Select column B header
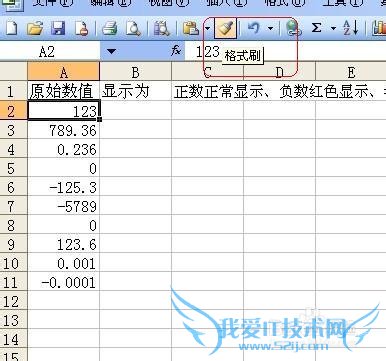The image size is (386, 361). click(x=135, y=71)
